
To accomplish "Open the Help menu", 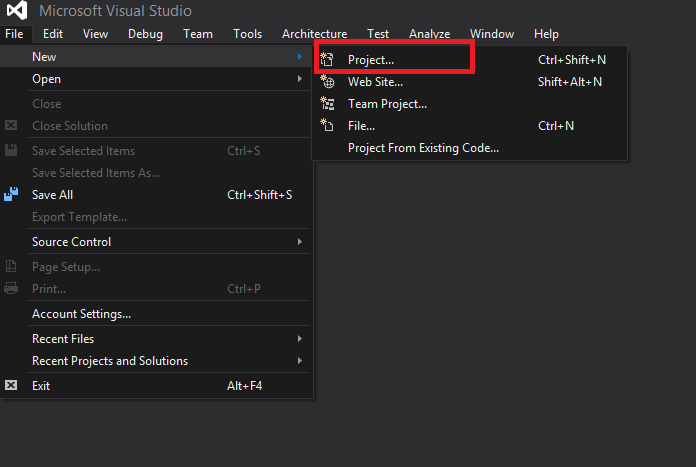I will 546,34.
